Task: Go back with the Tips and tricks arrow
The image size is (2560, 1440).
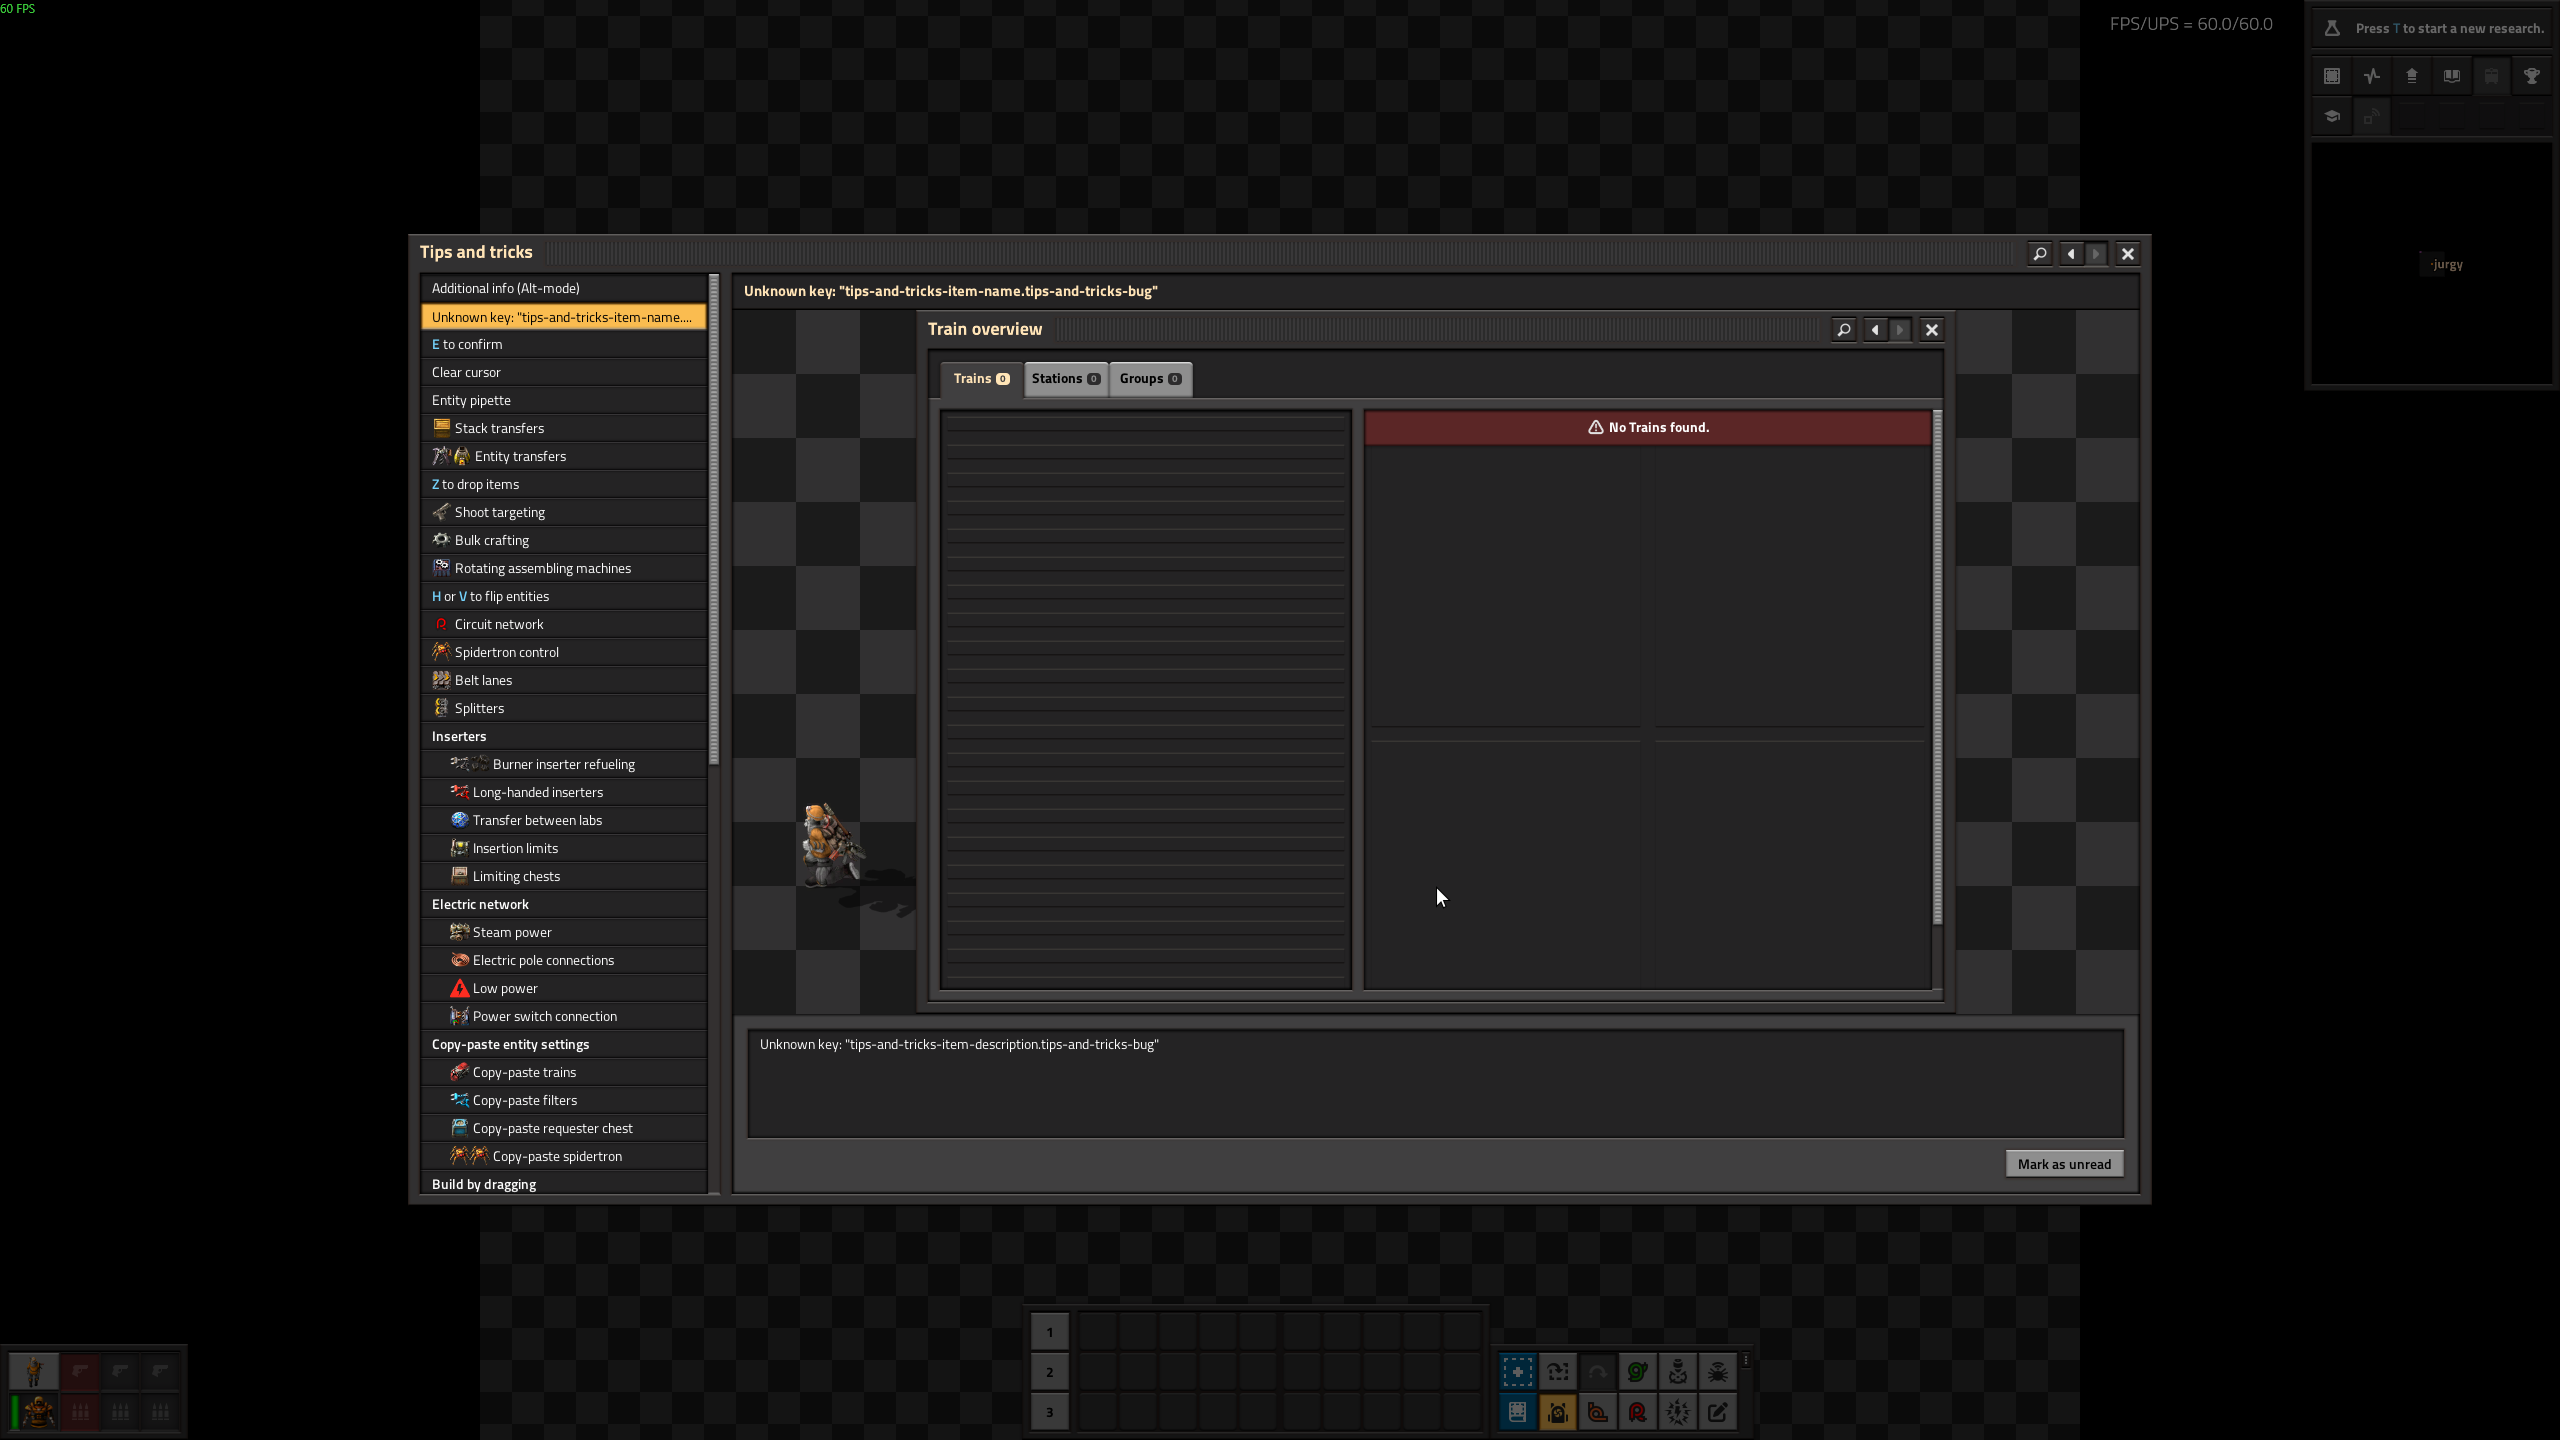Action: [2071, 254]
